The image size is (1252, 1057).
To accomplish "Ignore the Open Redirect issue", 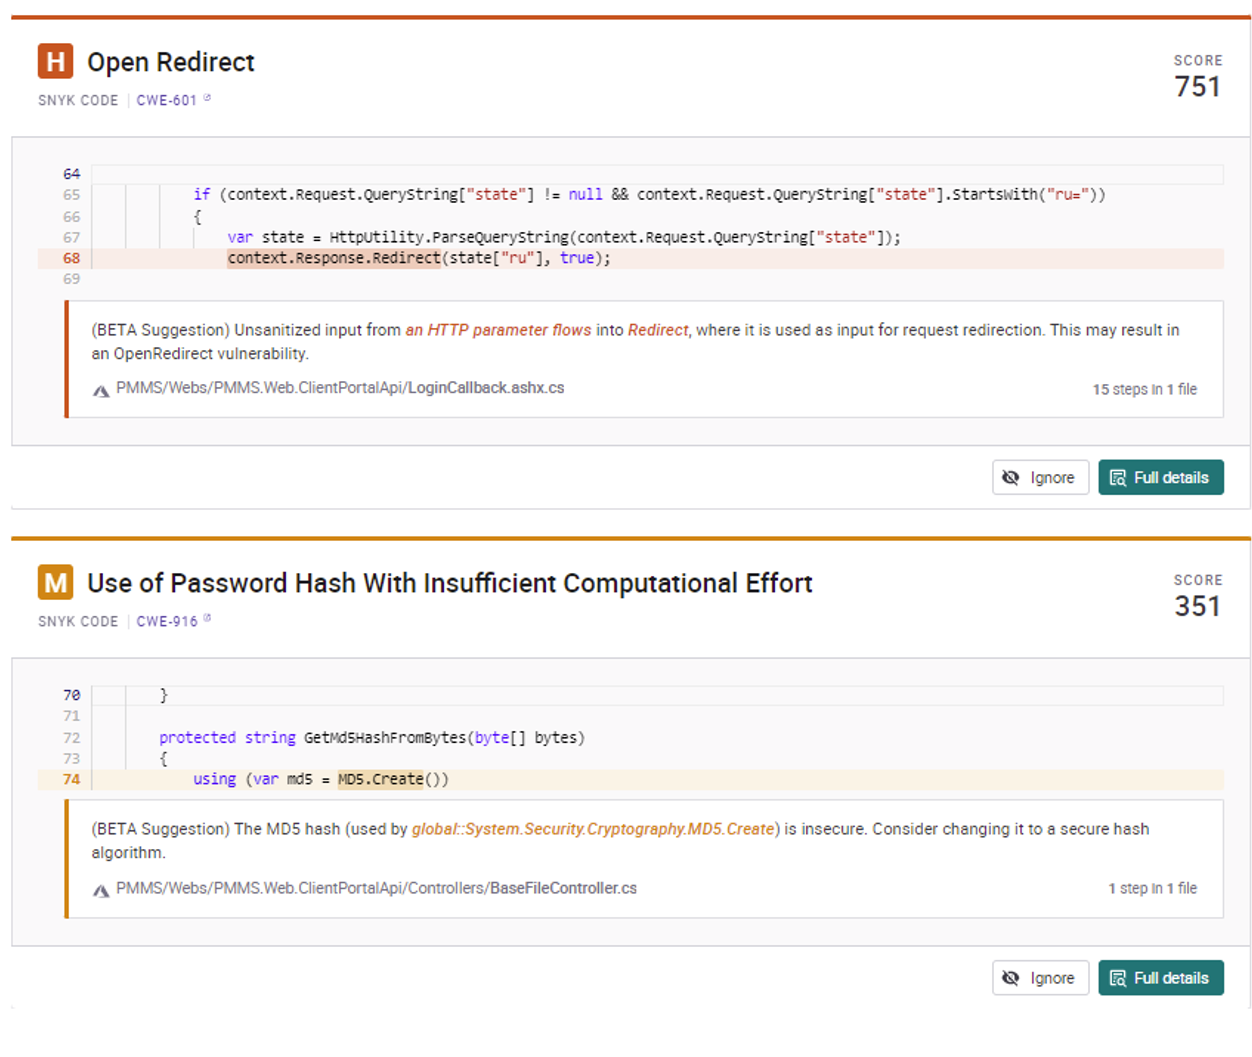I will pyautogui.click(x=1040, y=478).
